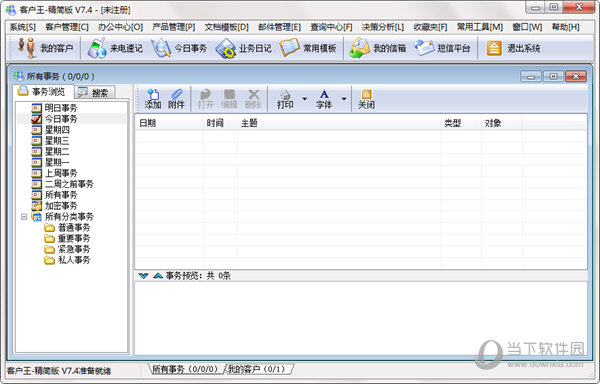Open 客户管理[C] menu

pyautogui.click(x=67, y=27)
